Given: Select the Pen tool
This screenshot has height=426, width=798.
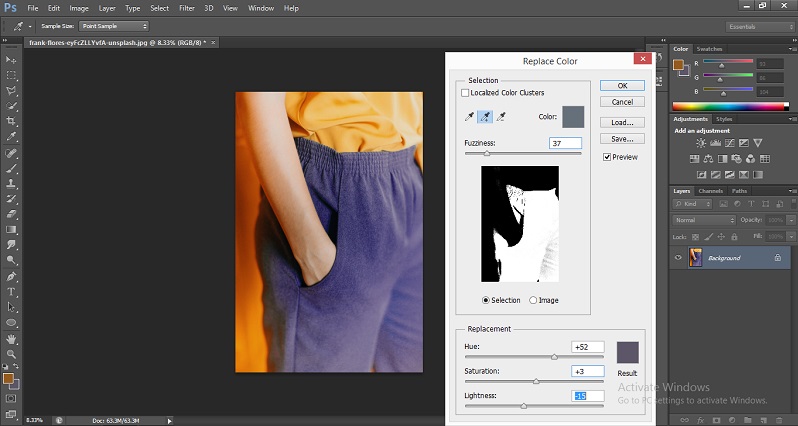Looking at the screenshot, I should coord(11,276).
